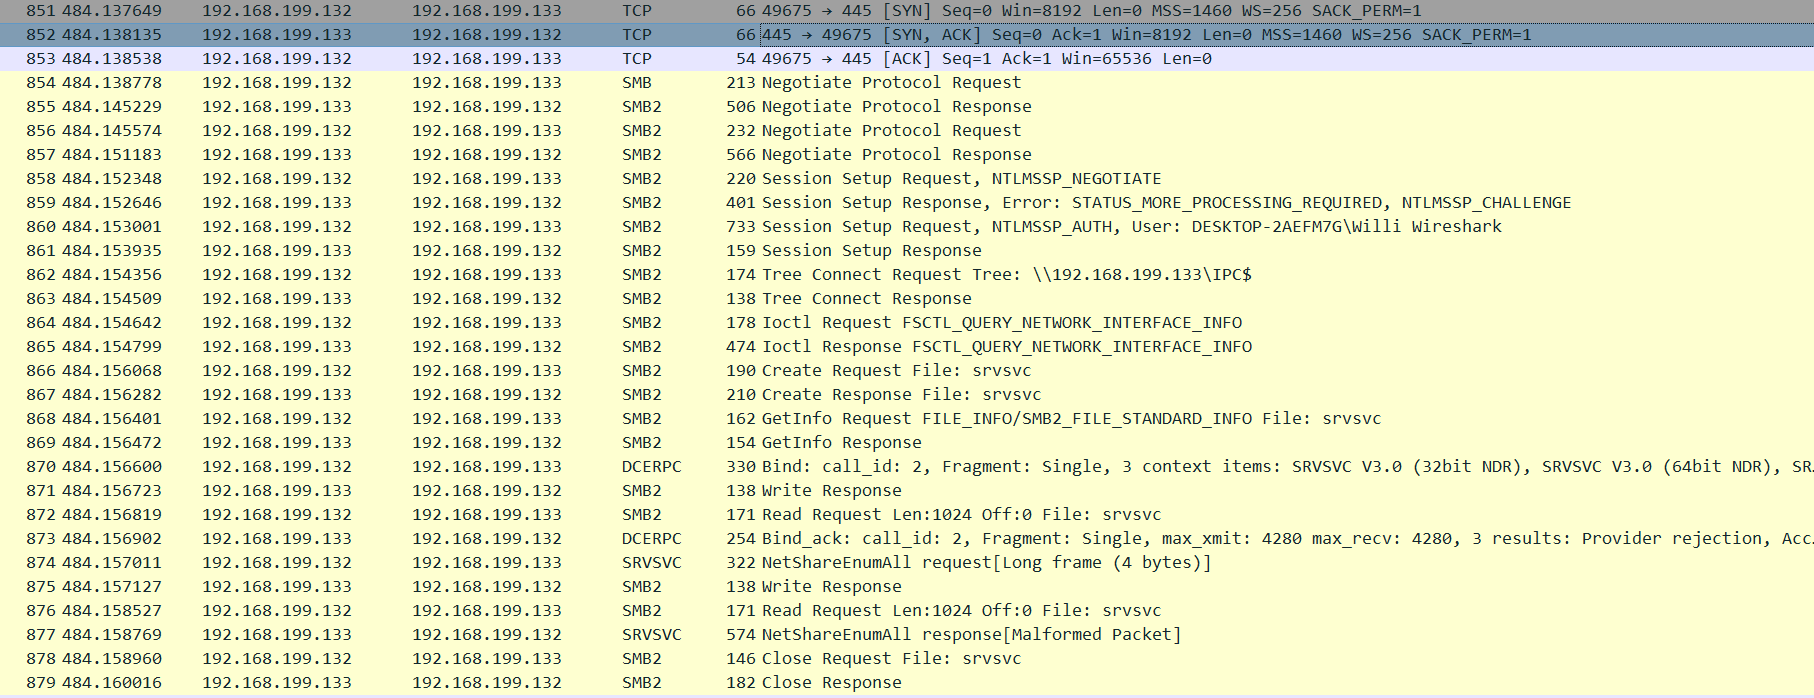
Task: Select packet 856 SMB2 Negotiate Protocol Request
Action: [x=907, y=131]
